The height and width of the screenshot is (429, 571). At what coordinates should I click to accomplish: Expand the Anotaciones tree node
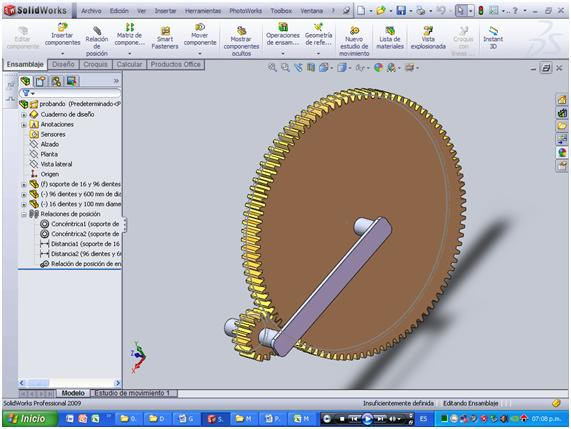pos(24,125)
